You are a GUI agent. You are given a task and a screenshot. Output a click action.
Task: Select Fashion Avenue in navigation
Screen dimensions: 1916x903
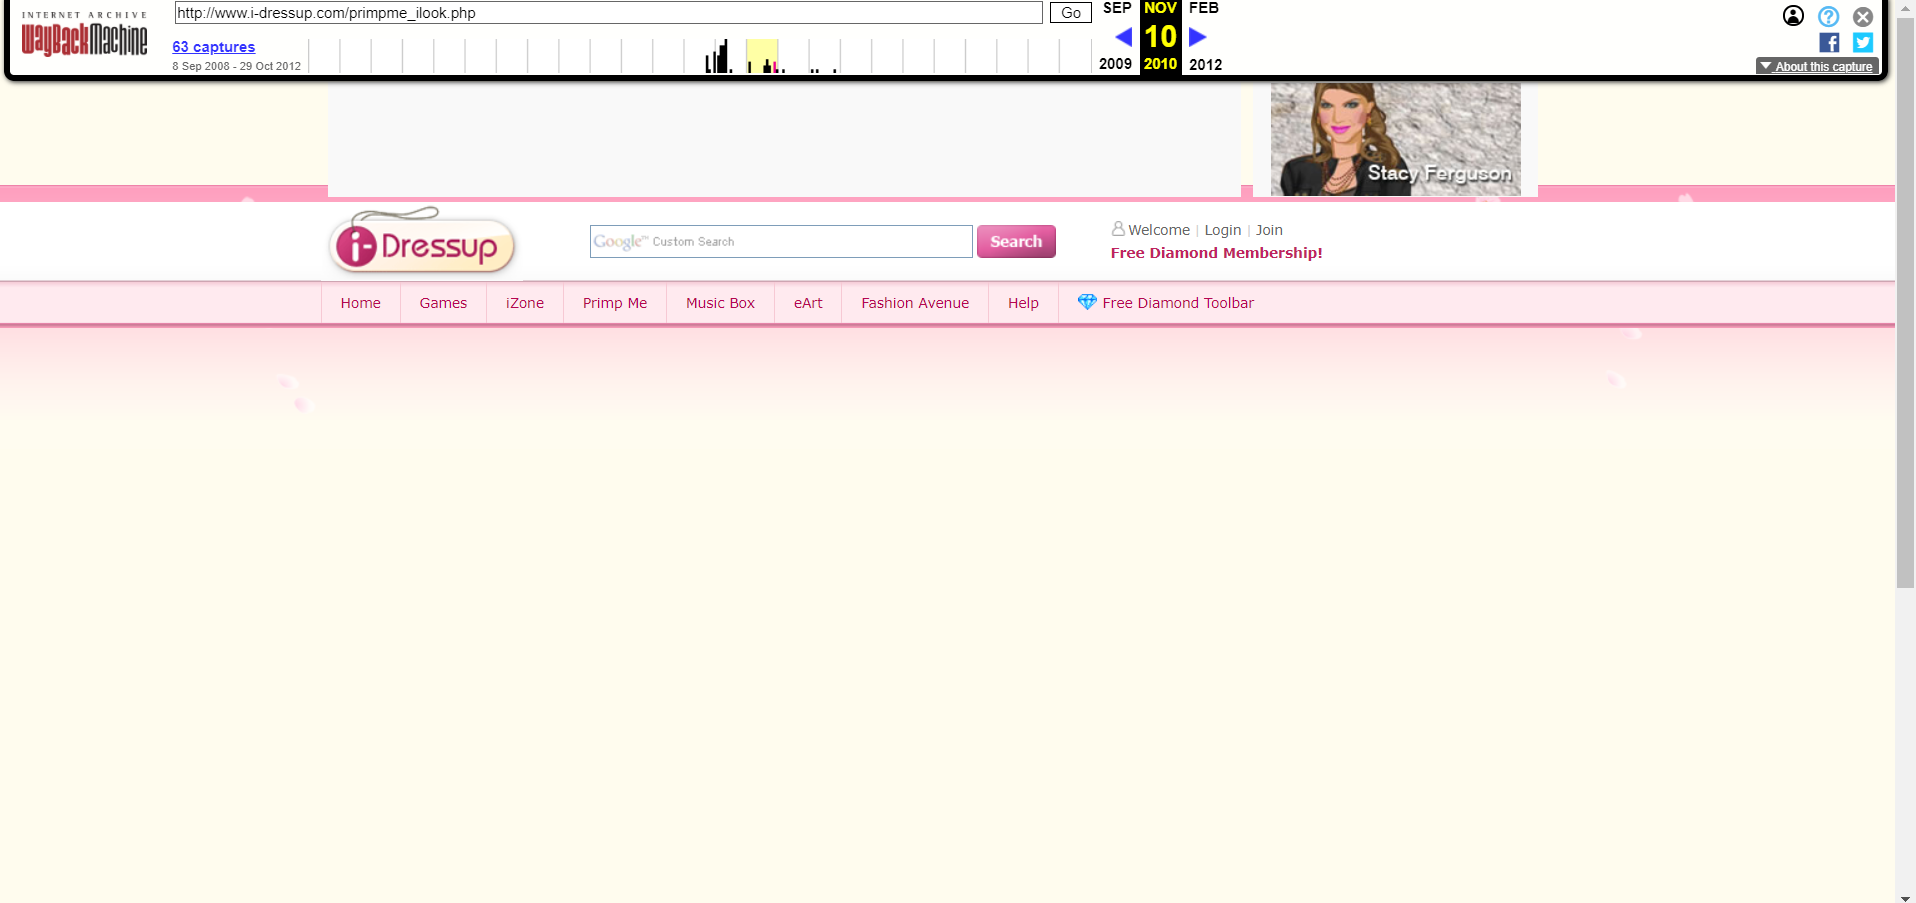click(915, 303)
